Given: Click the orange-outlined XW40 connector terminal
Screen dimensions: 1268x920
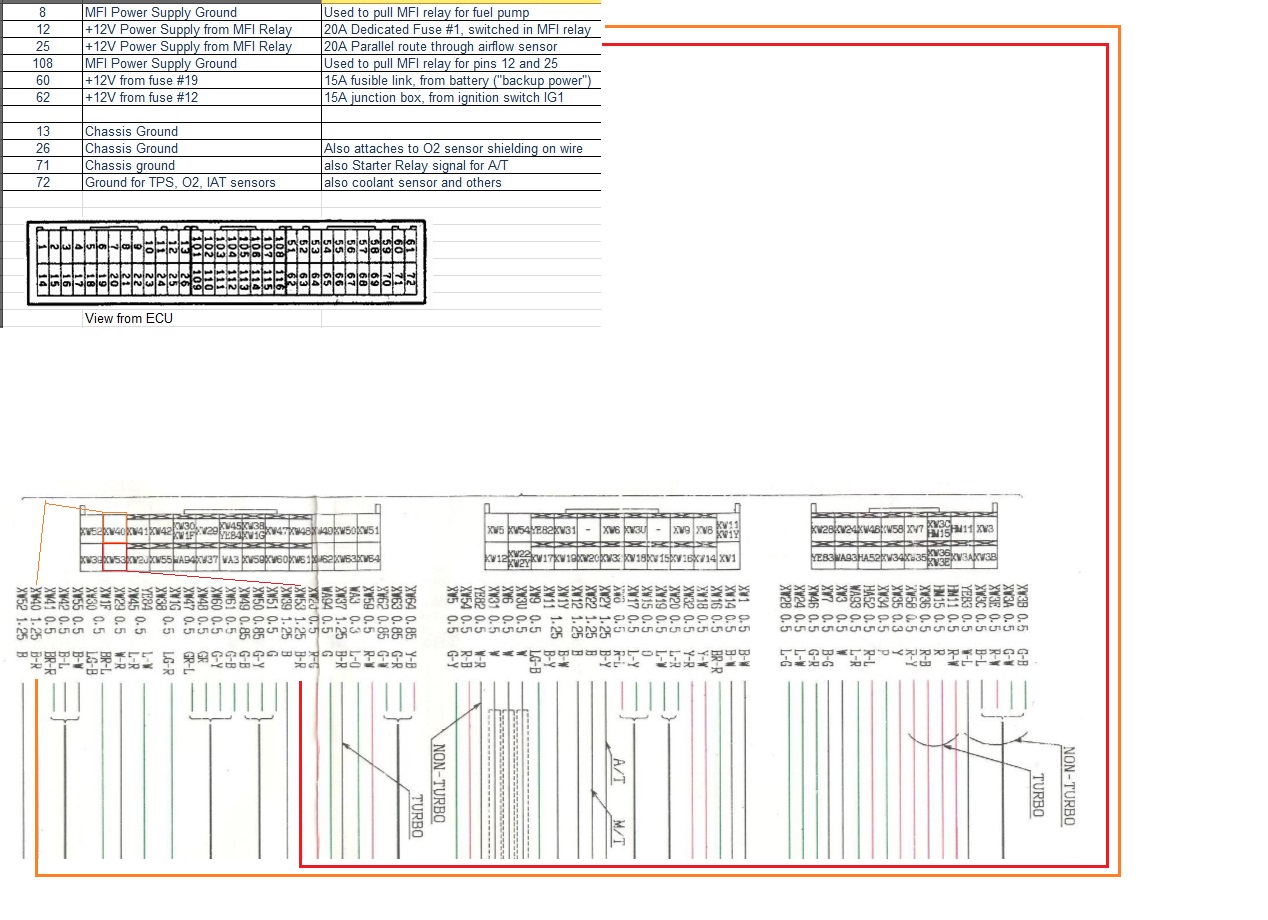Looking at the screenshot, I should tap(115, 531).
